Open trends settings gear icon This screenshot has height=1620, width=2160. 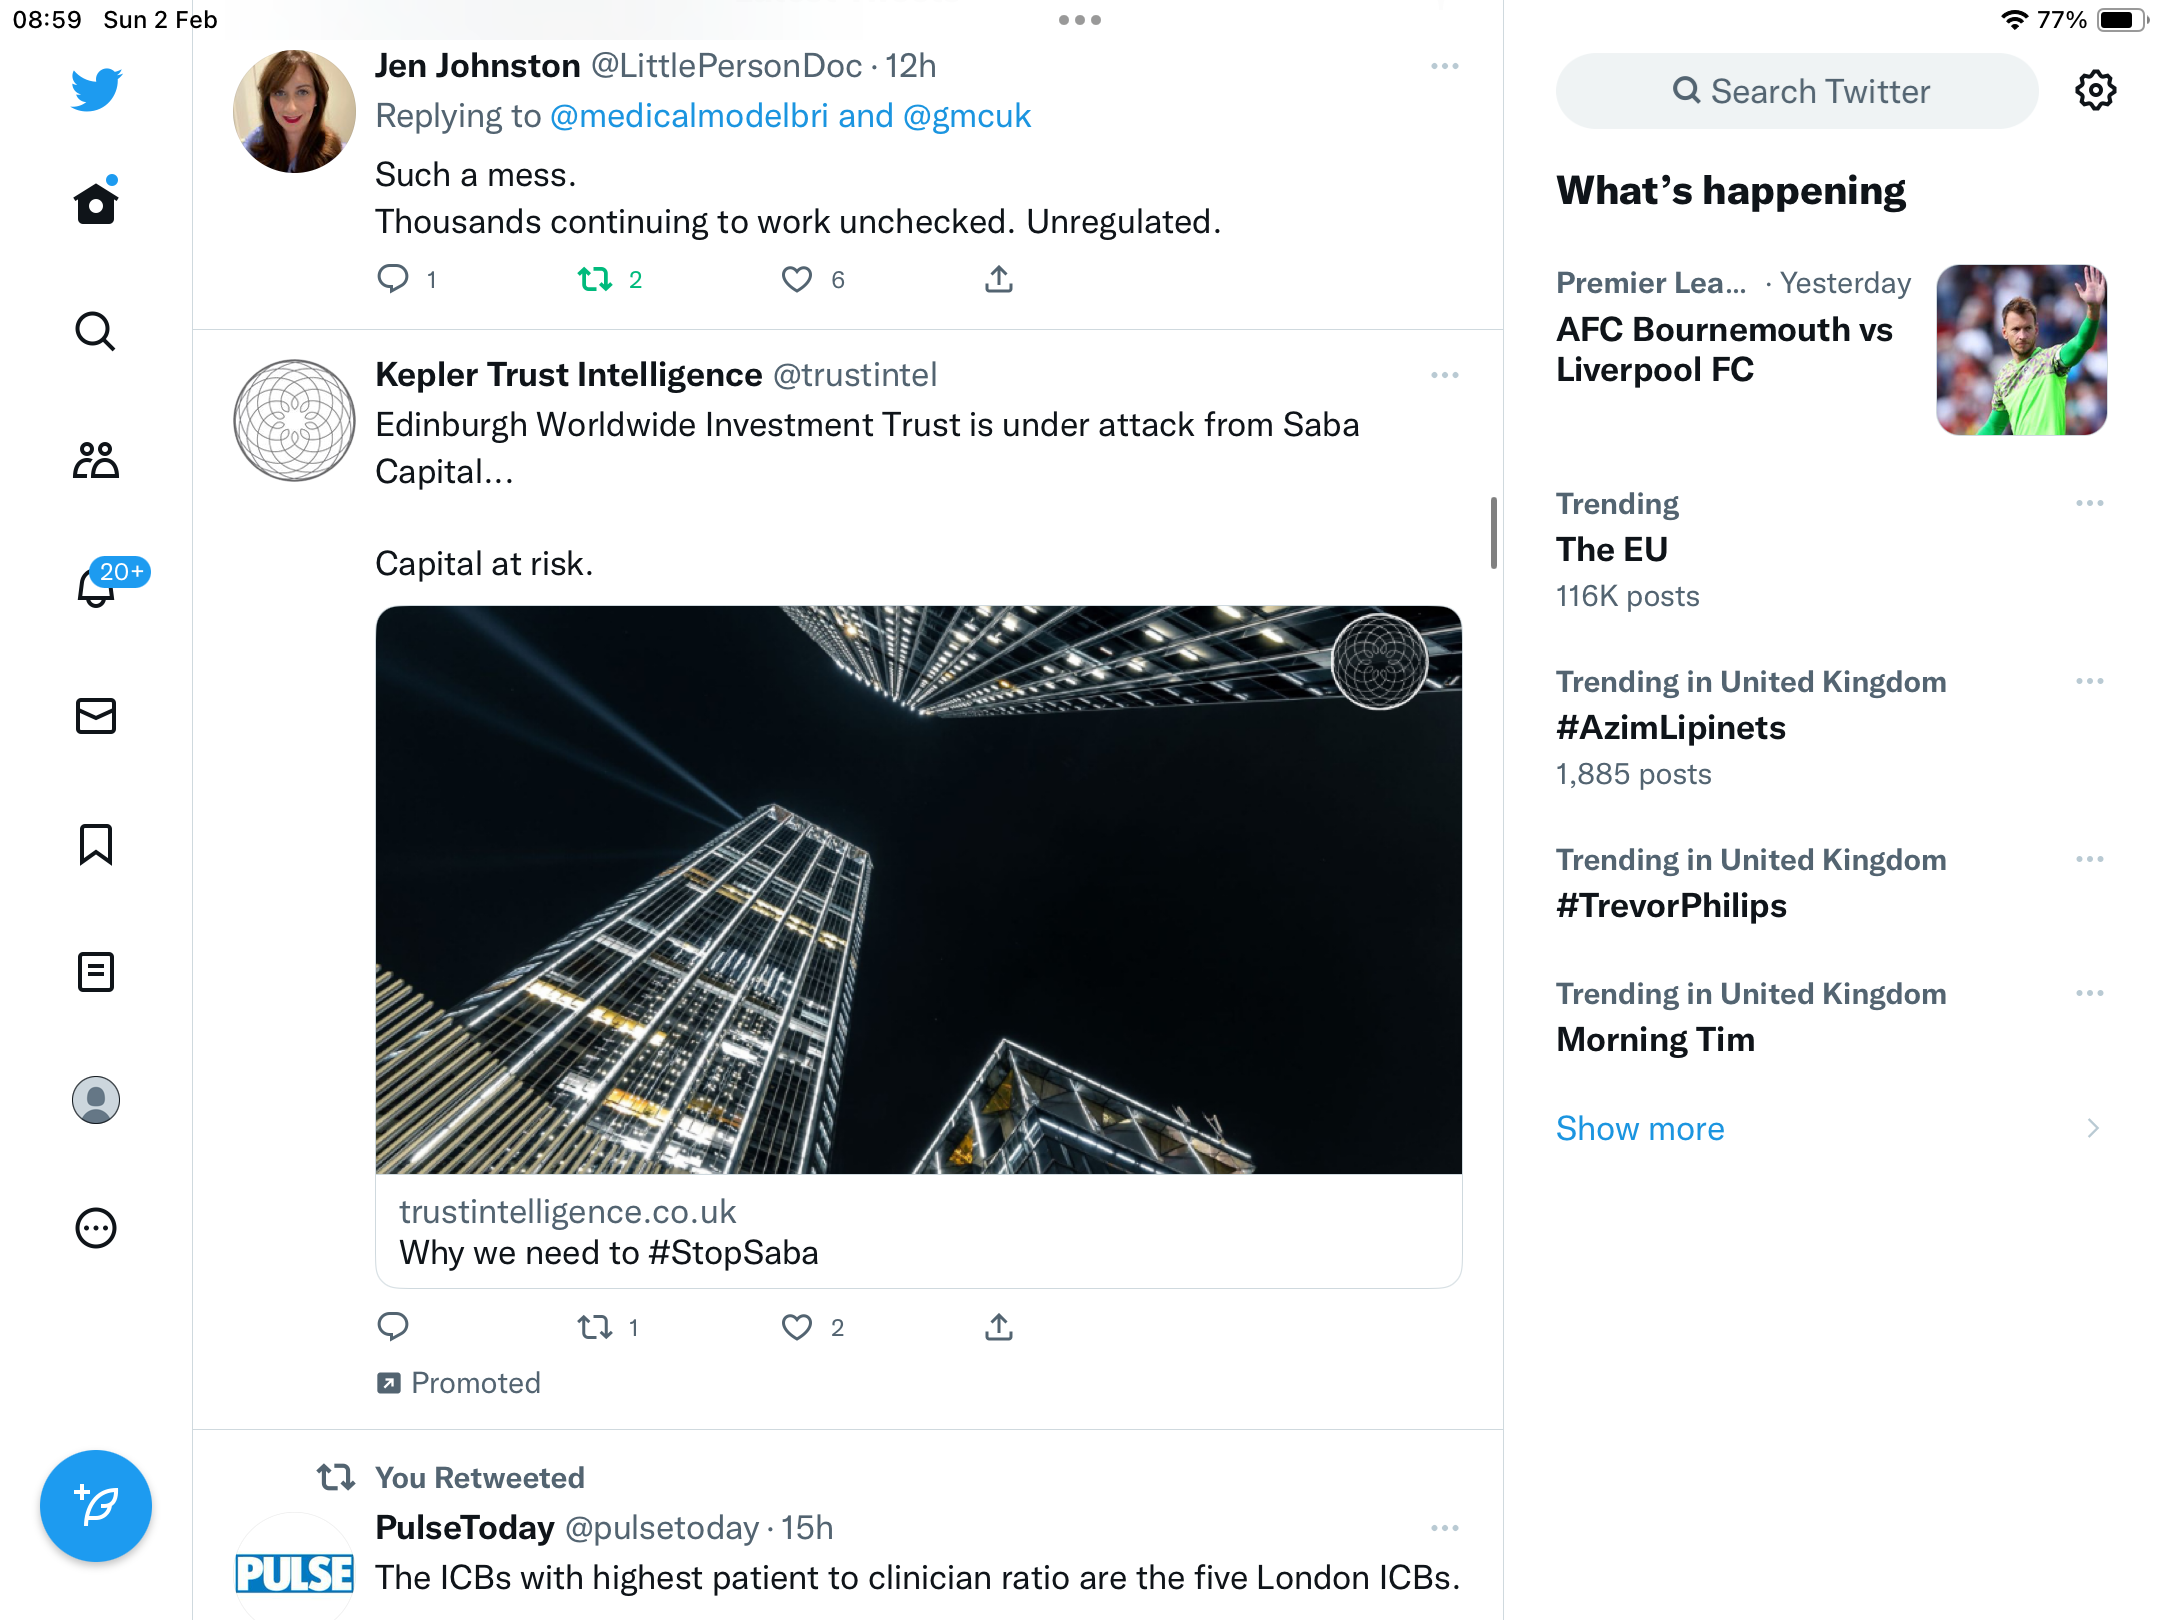click(x=2095, y=91)
